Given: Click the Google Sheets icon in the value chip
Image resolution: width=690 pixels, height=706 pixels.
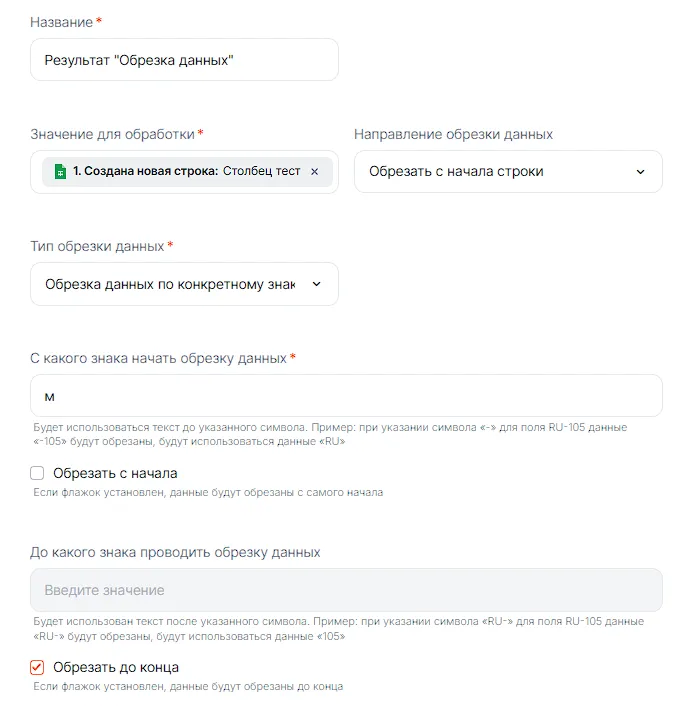Looking at the screenshot, I should (59, 172).
